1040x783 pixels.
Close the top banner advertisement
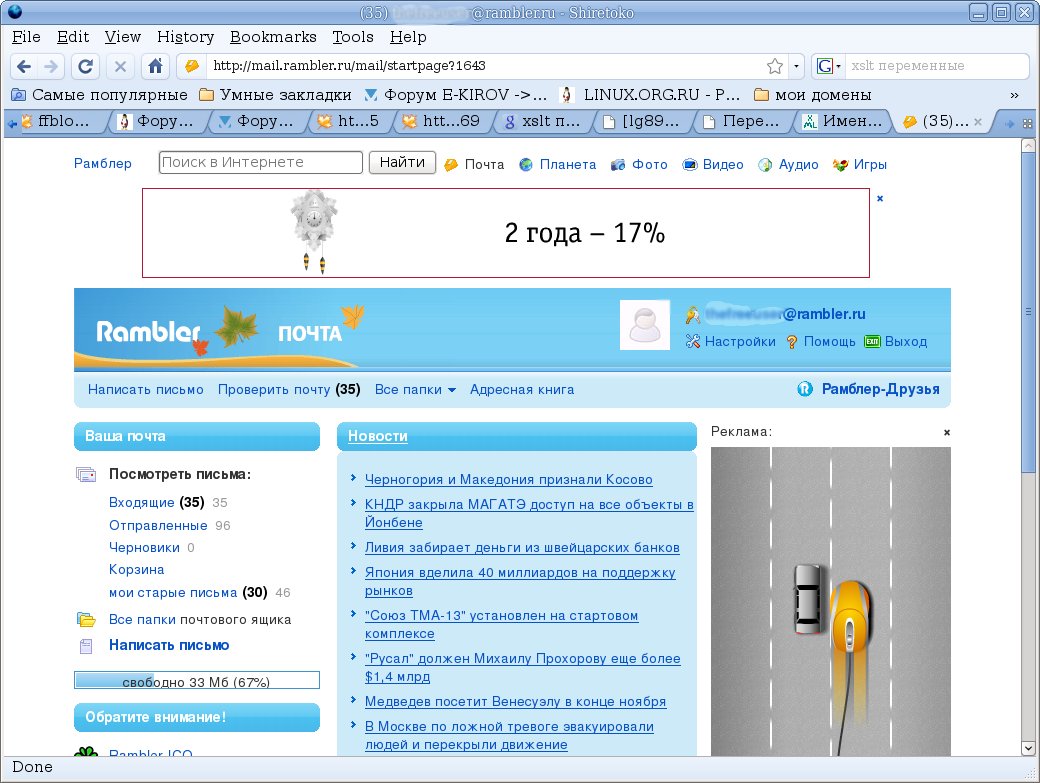click(880, 198)
